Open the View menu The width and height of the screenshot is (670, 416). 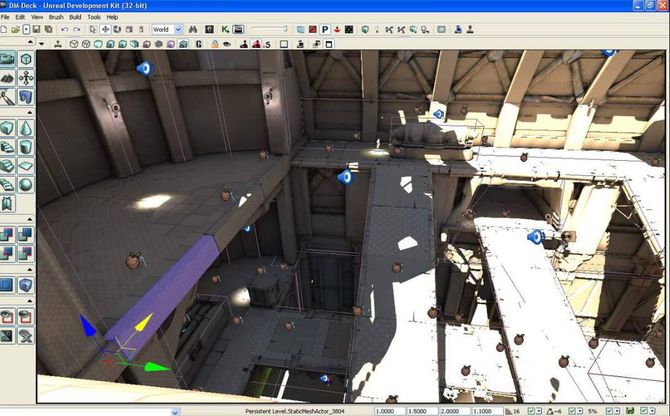(x=37, y=17)
